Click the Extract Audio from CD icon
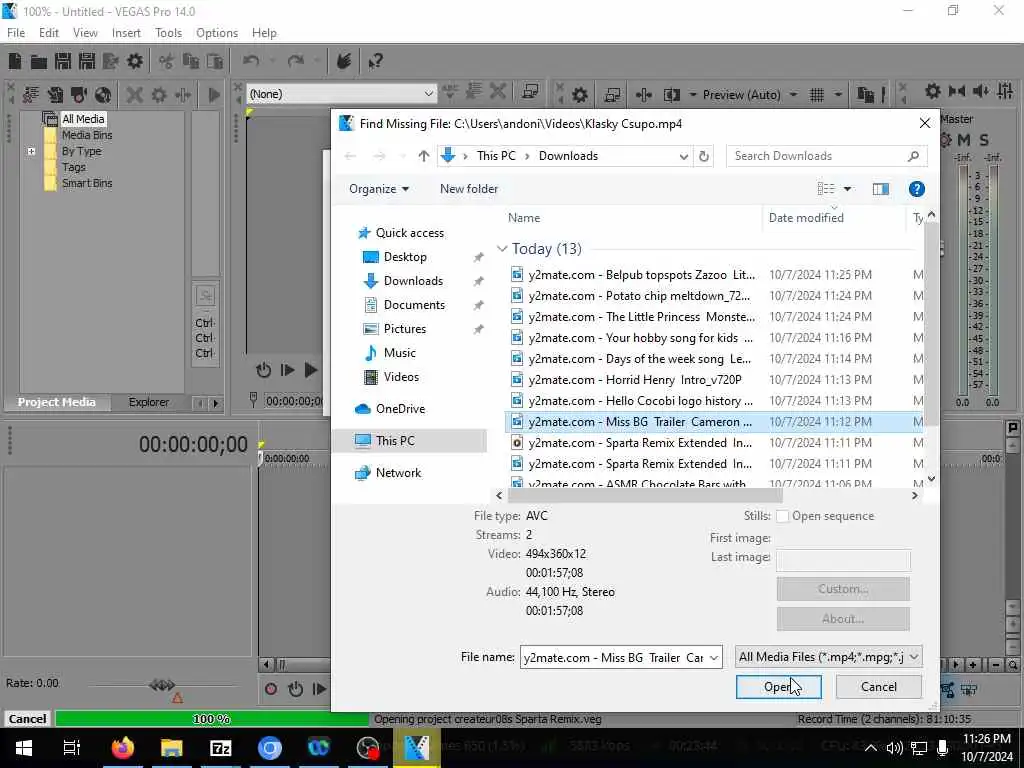The height and width of the screenshot is (768, 1024). (103, 95)
